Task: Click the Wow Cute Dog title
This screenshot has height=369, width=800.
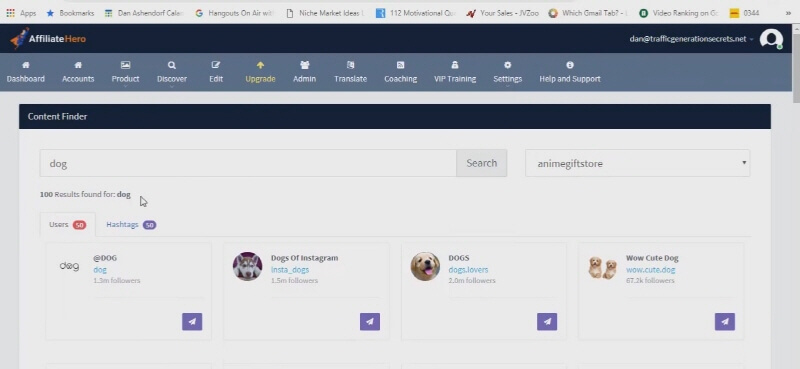Action: [652, 258]
